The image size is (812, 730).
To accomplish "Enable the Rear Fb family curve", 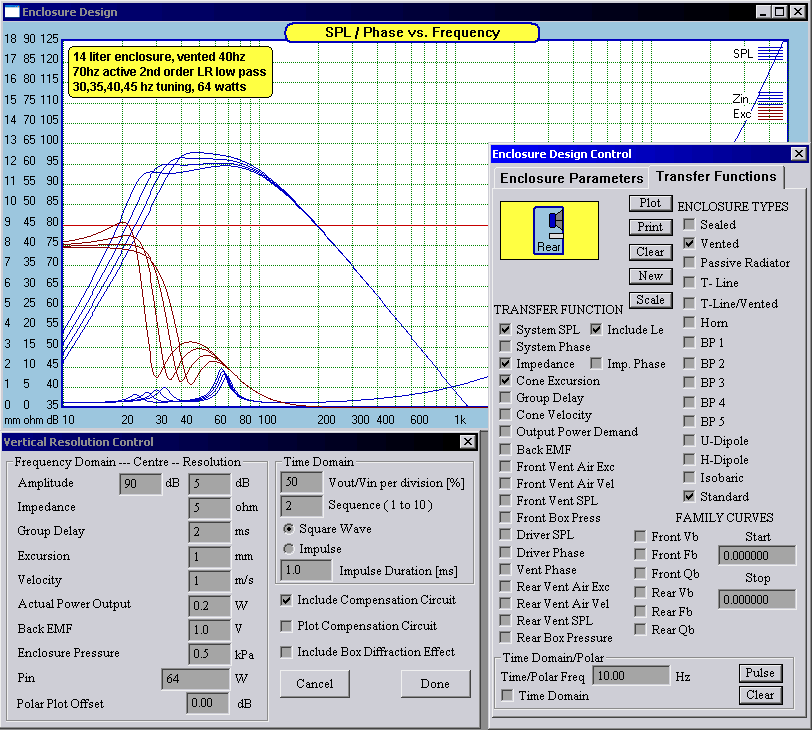I will coord(640,612).
